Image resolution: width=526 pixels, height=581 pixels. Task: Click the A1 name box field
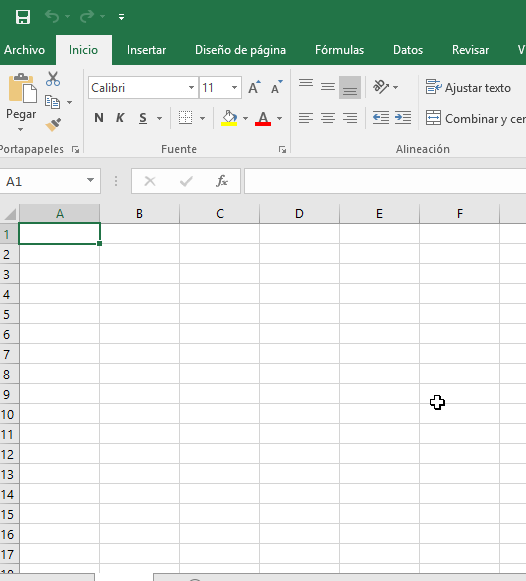tap(50, 181)
